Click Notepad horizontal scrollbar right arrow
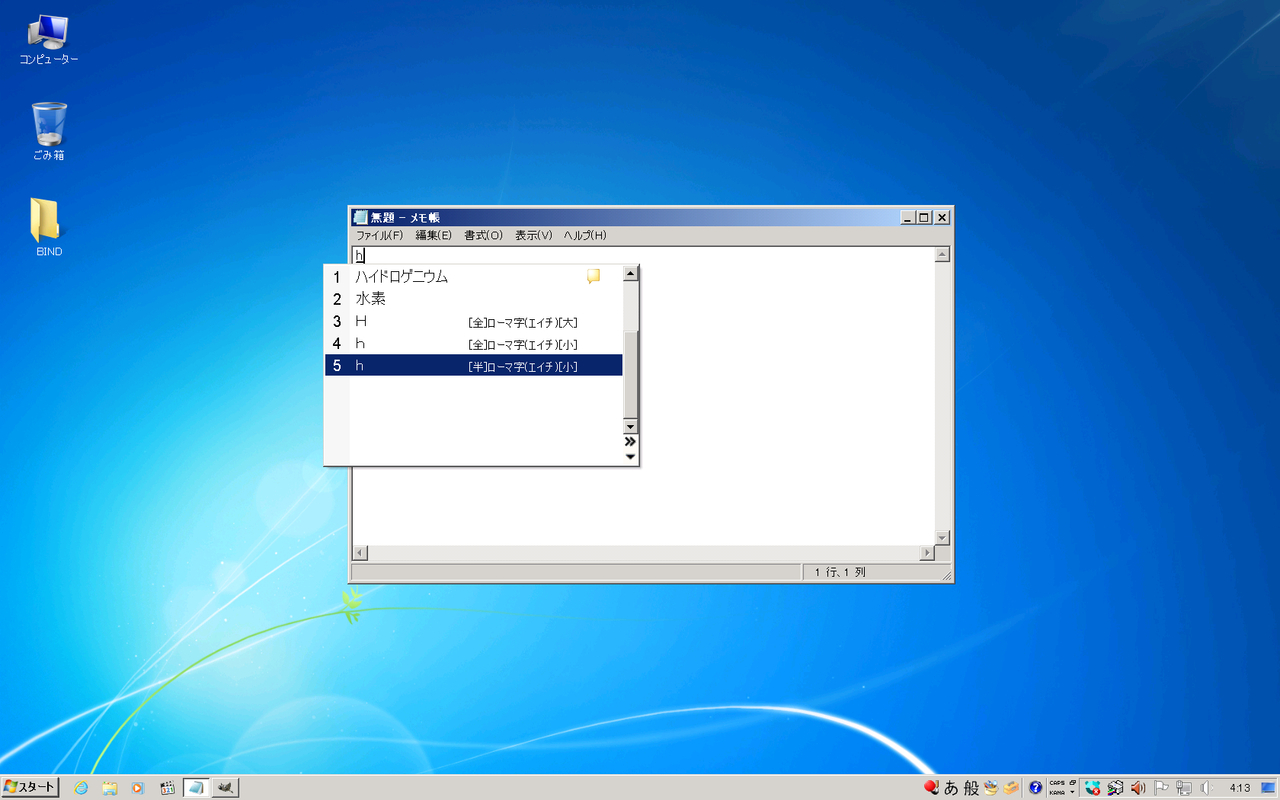The height and width of the screenshot is (800, 1280). coord(927,553)
